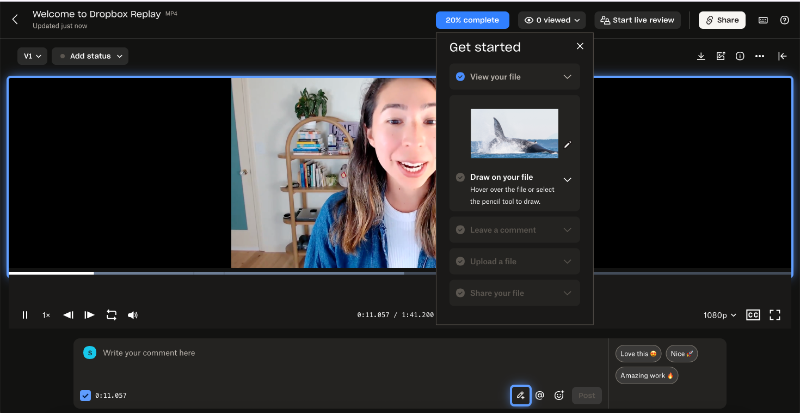800x413 pixels.
Task: Insert the Love this quick reaction
Action: [638, 353]
